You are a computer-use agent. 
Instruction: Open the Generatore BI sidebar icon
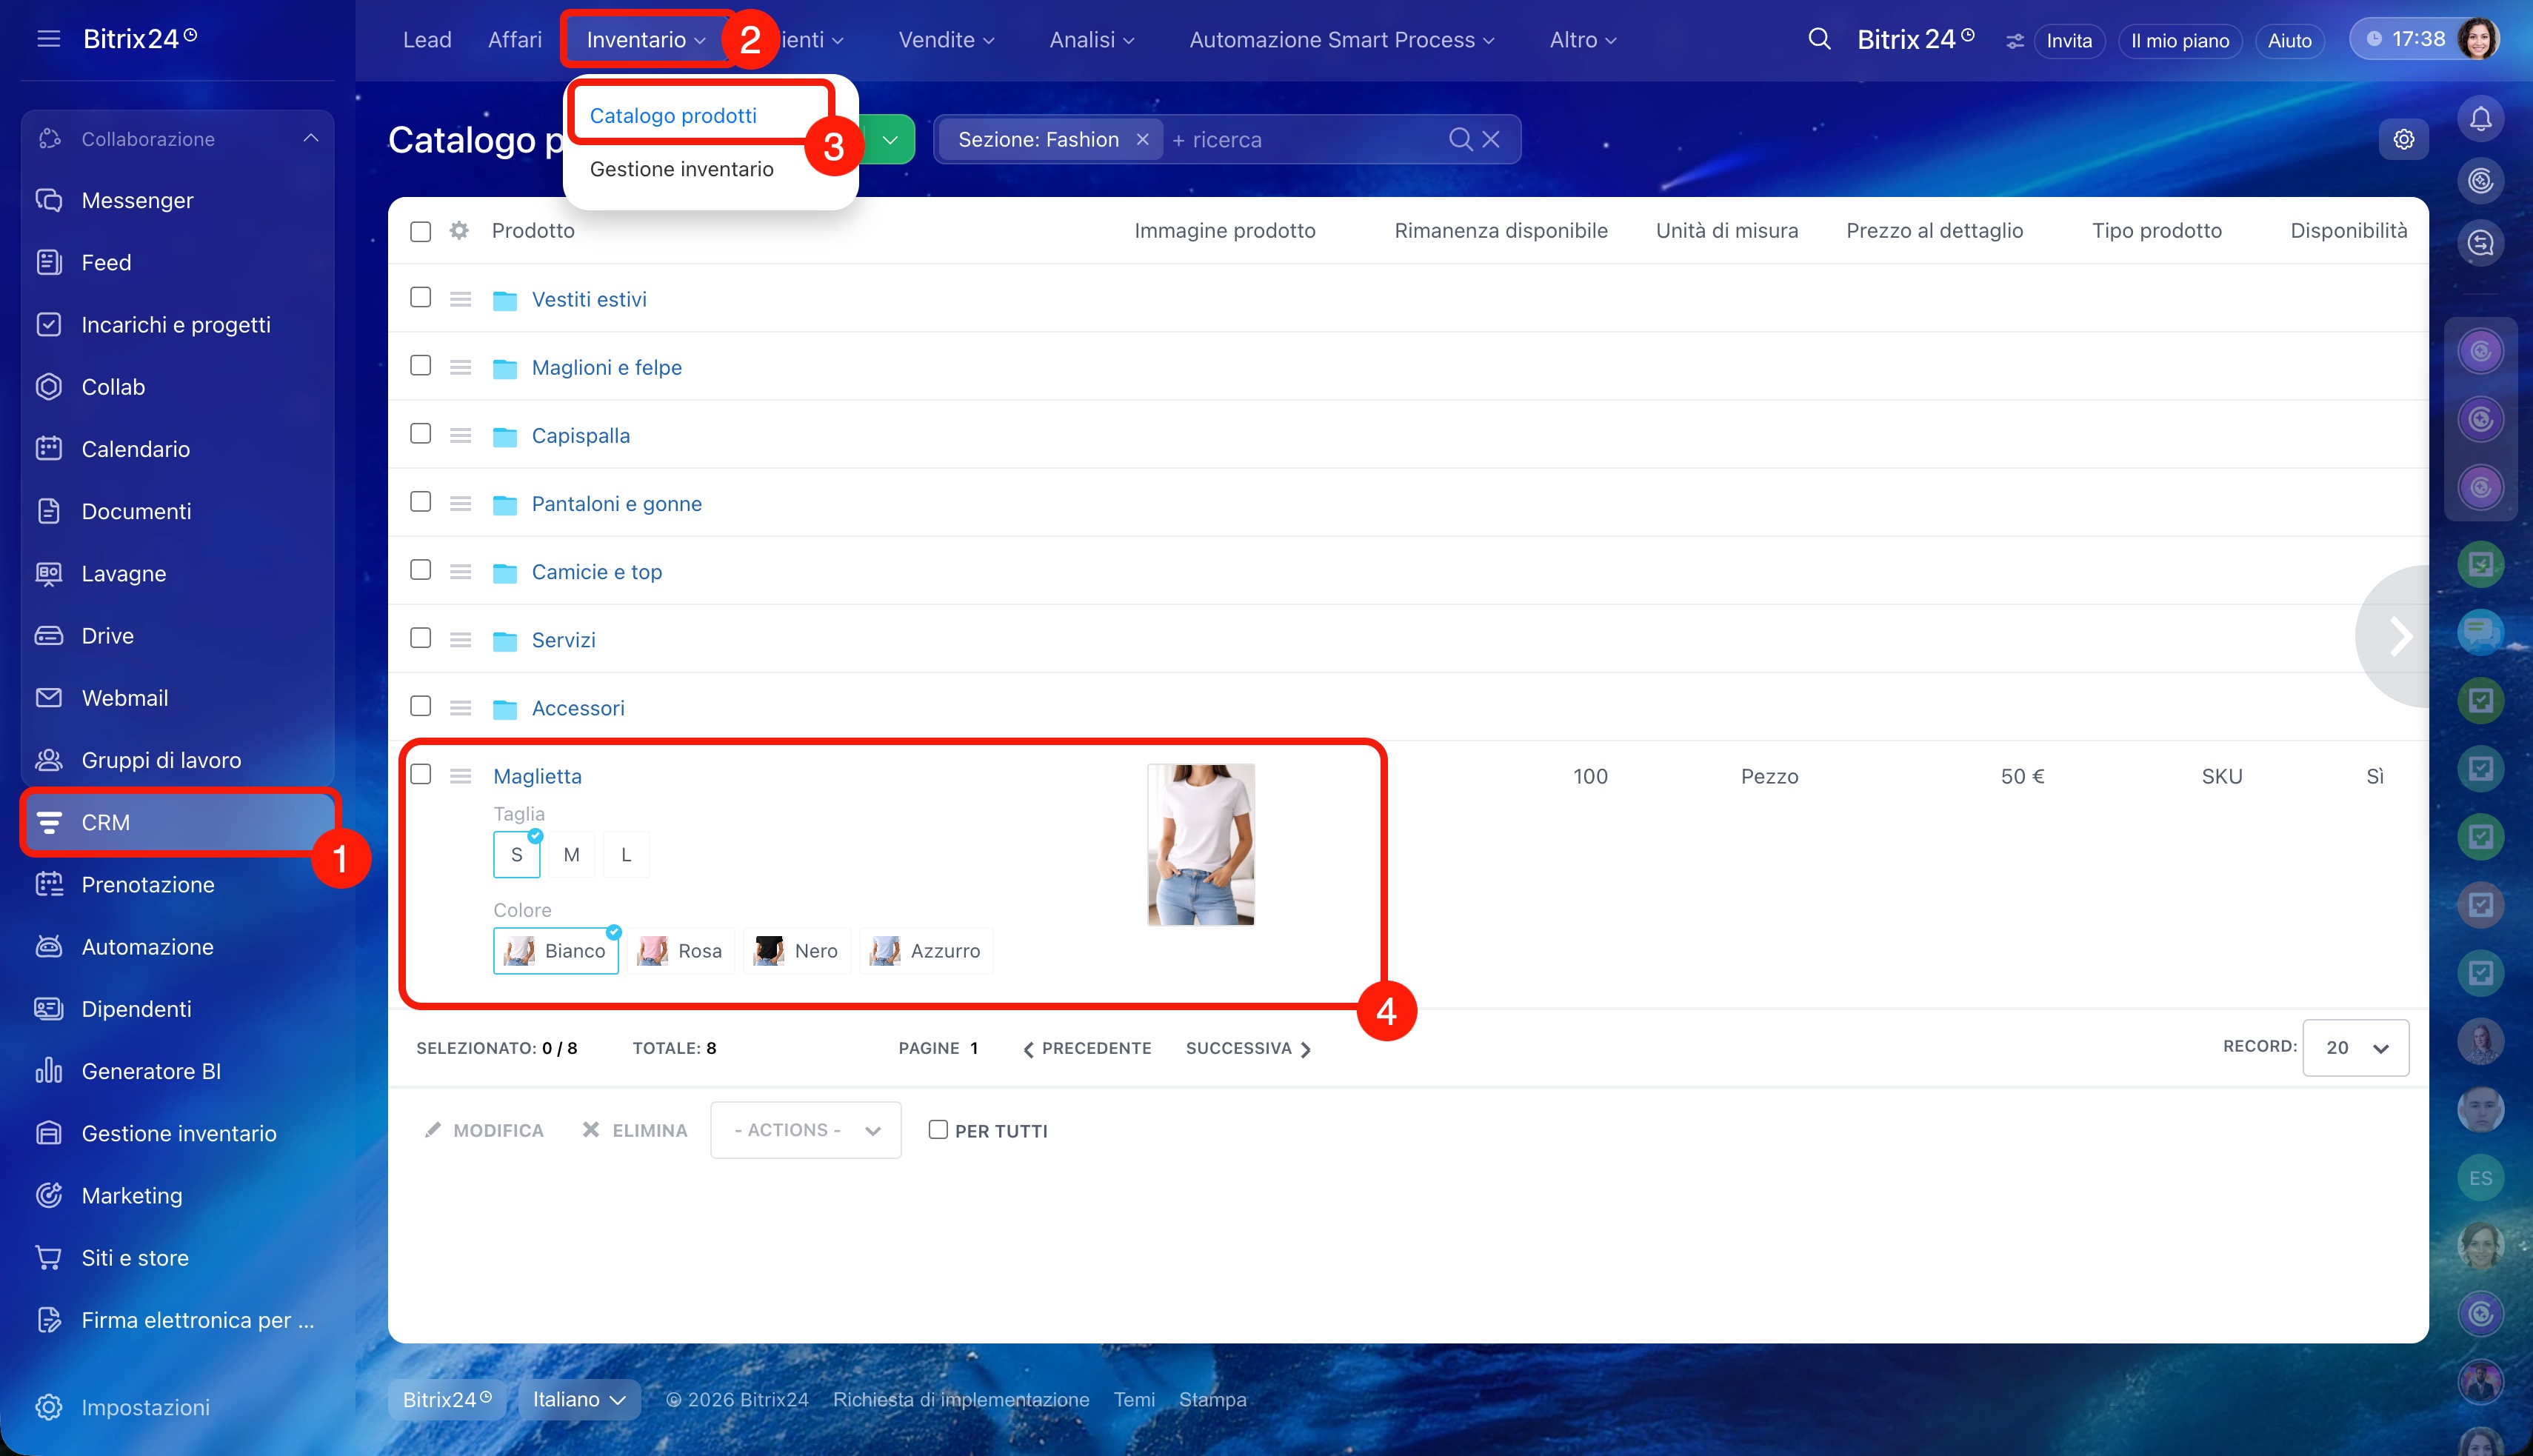[x=49, y=1071]
